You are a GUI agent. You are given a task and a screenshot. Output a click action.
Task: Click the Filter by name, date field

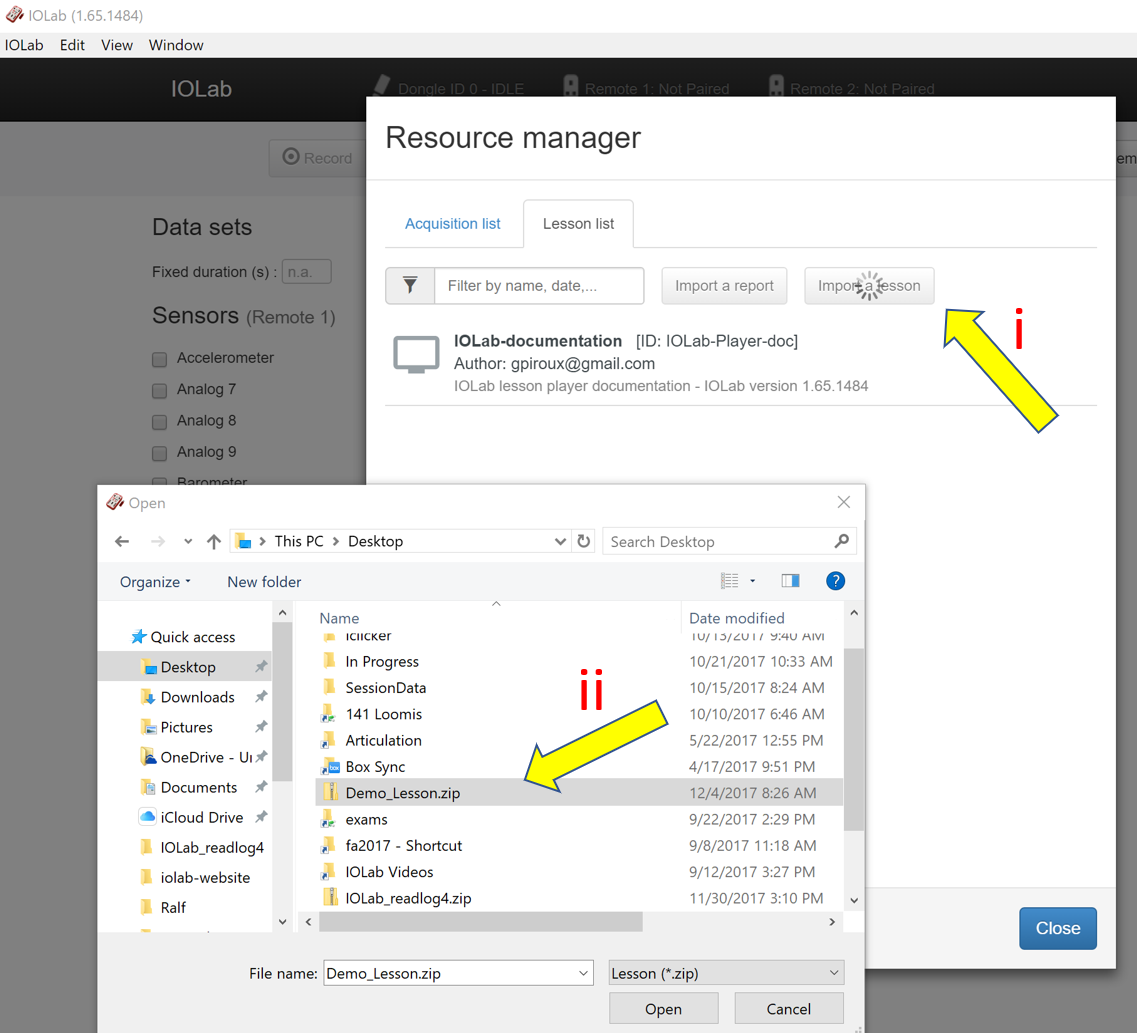[539, 286]
